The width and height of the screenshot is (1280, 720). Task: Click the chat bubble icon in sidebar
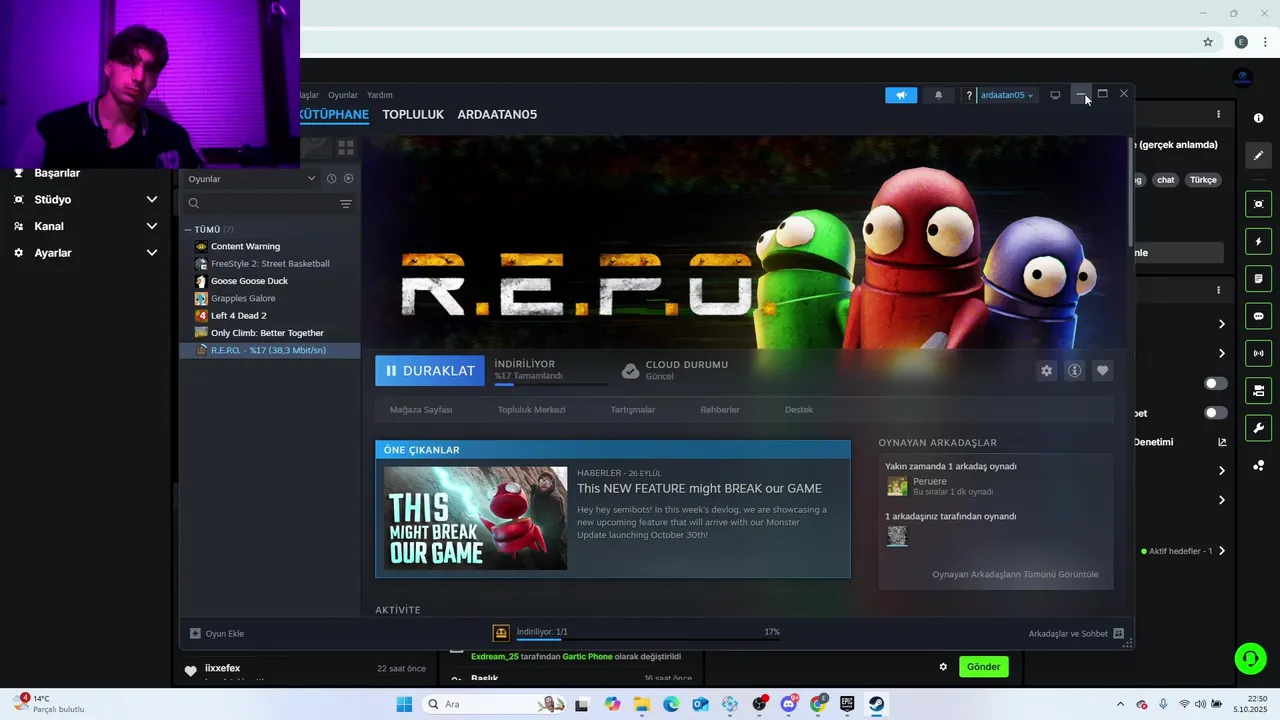click(1258, 316)
